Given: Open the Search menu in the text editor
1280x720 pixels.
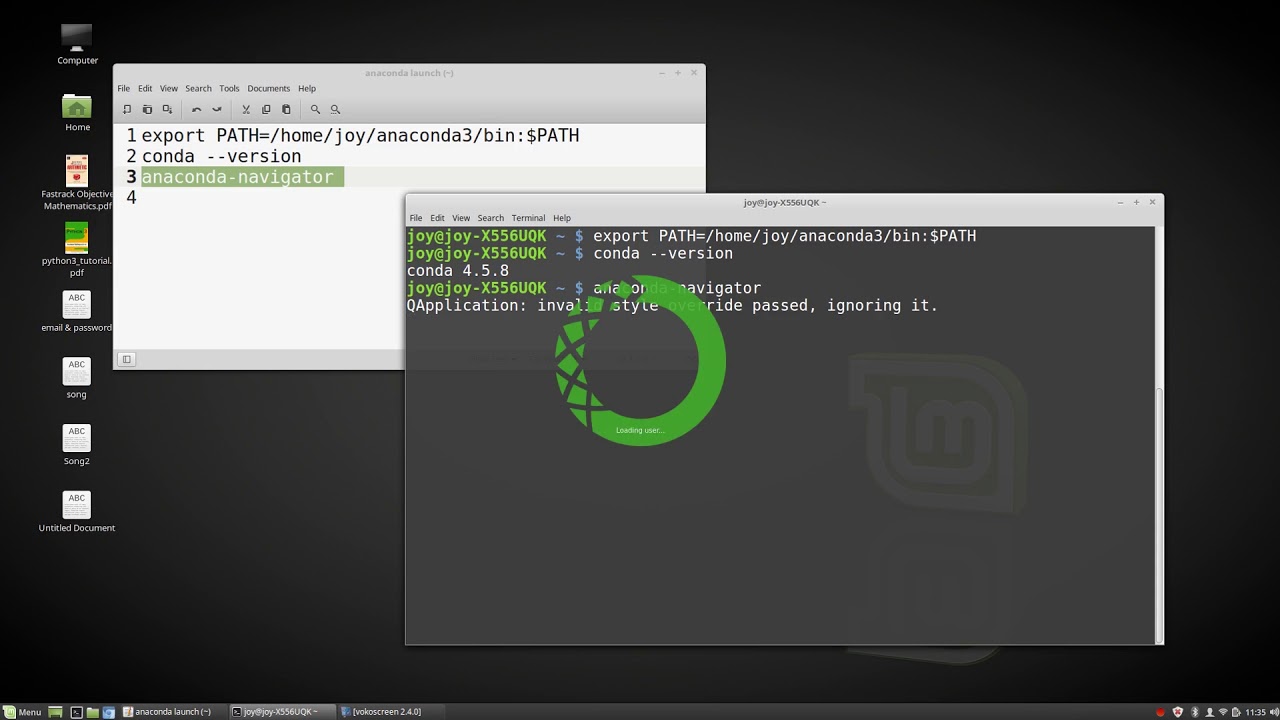Looking at the screenshot, I should 198,88.
